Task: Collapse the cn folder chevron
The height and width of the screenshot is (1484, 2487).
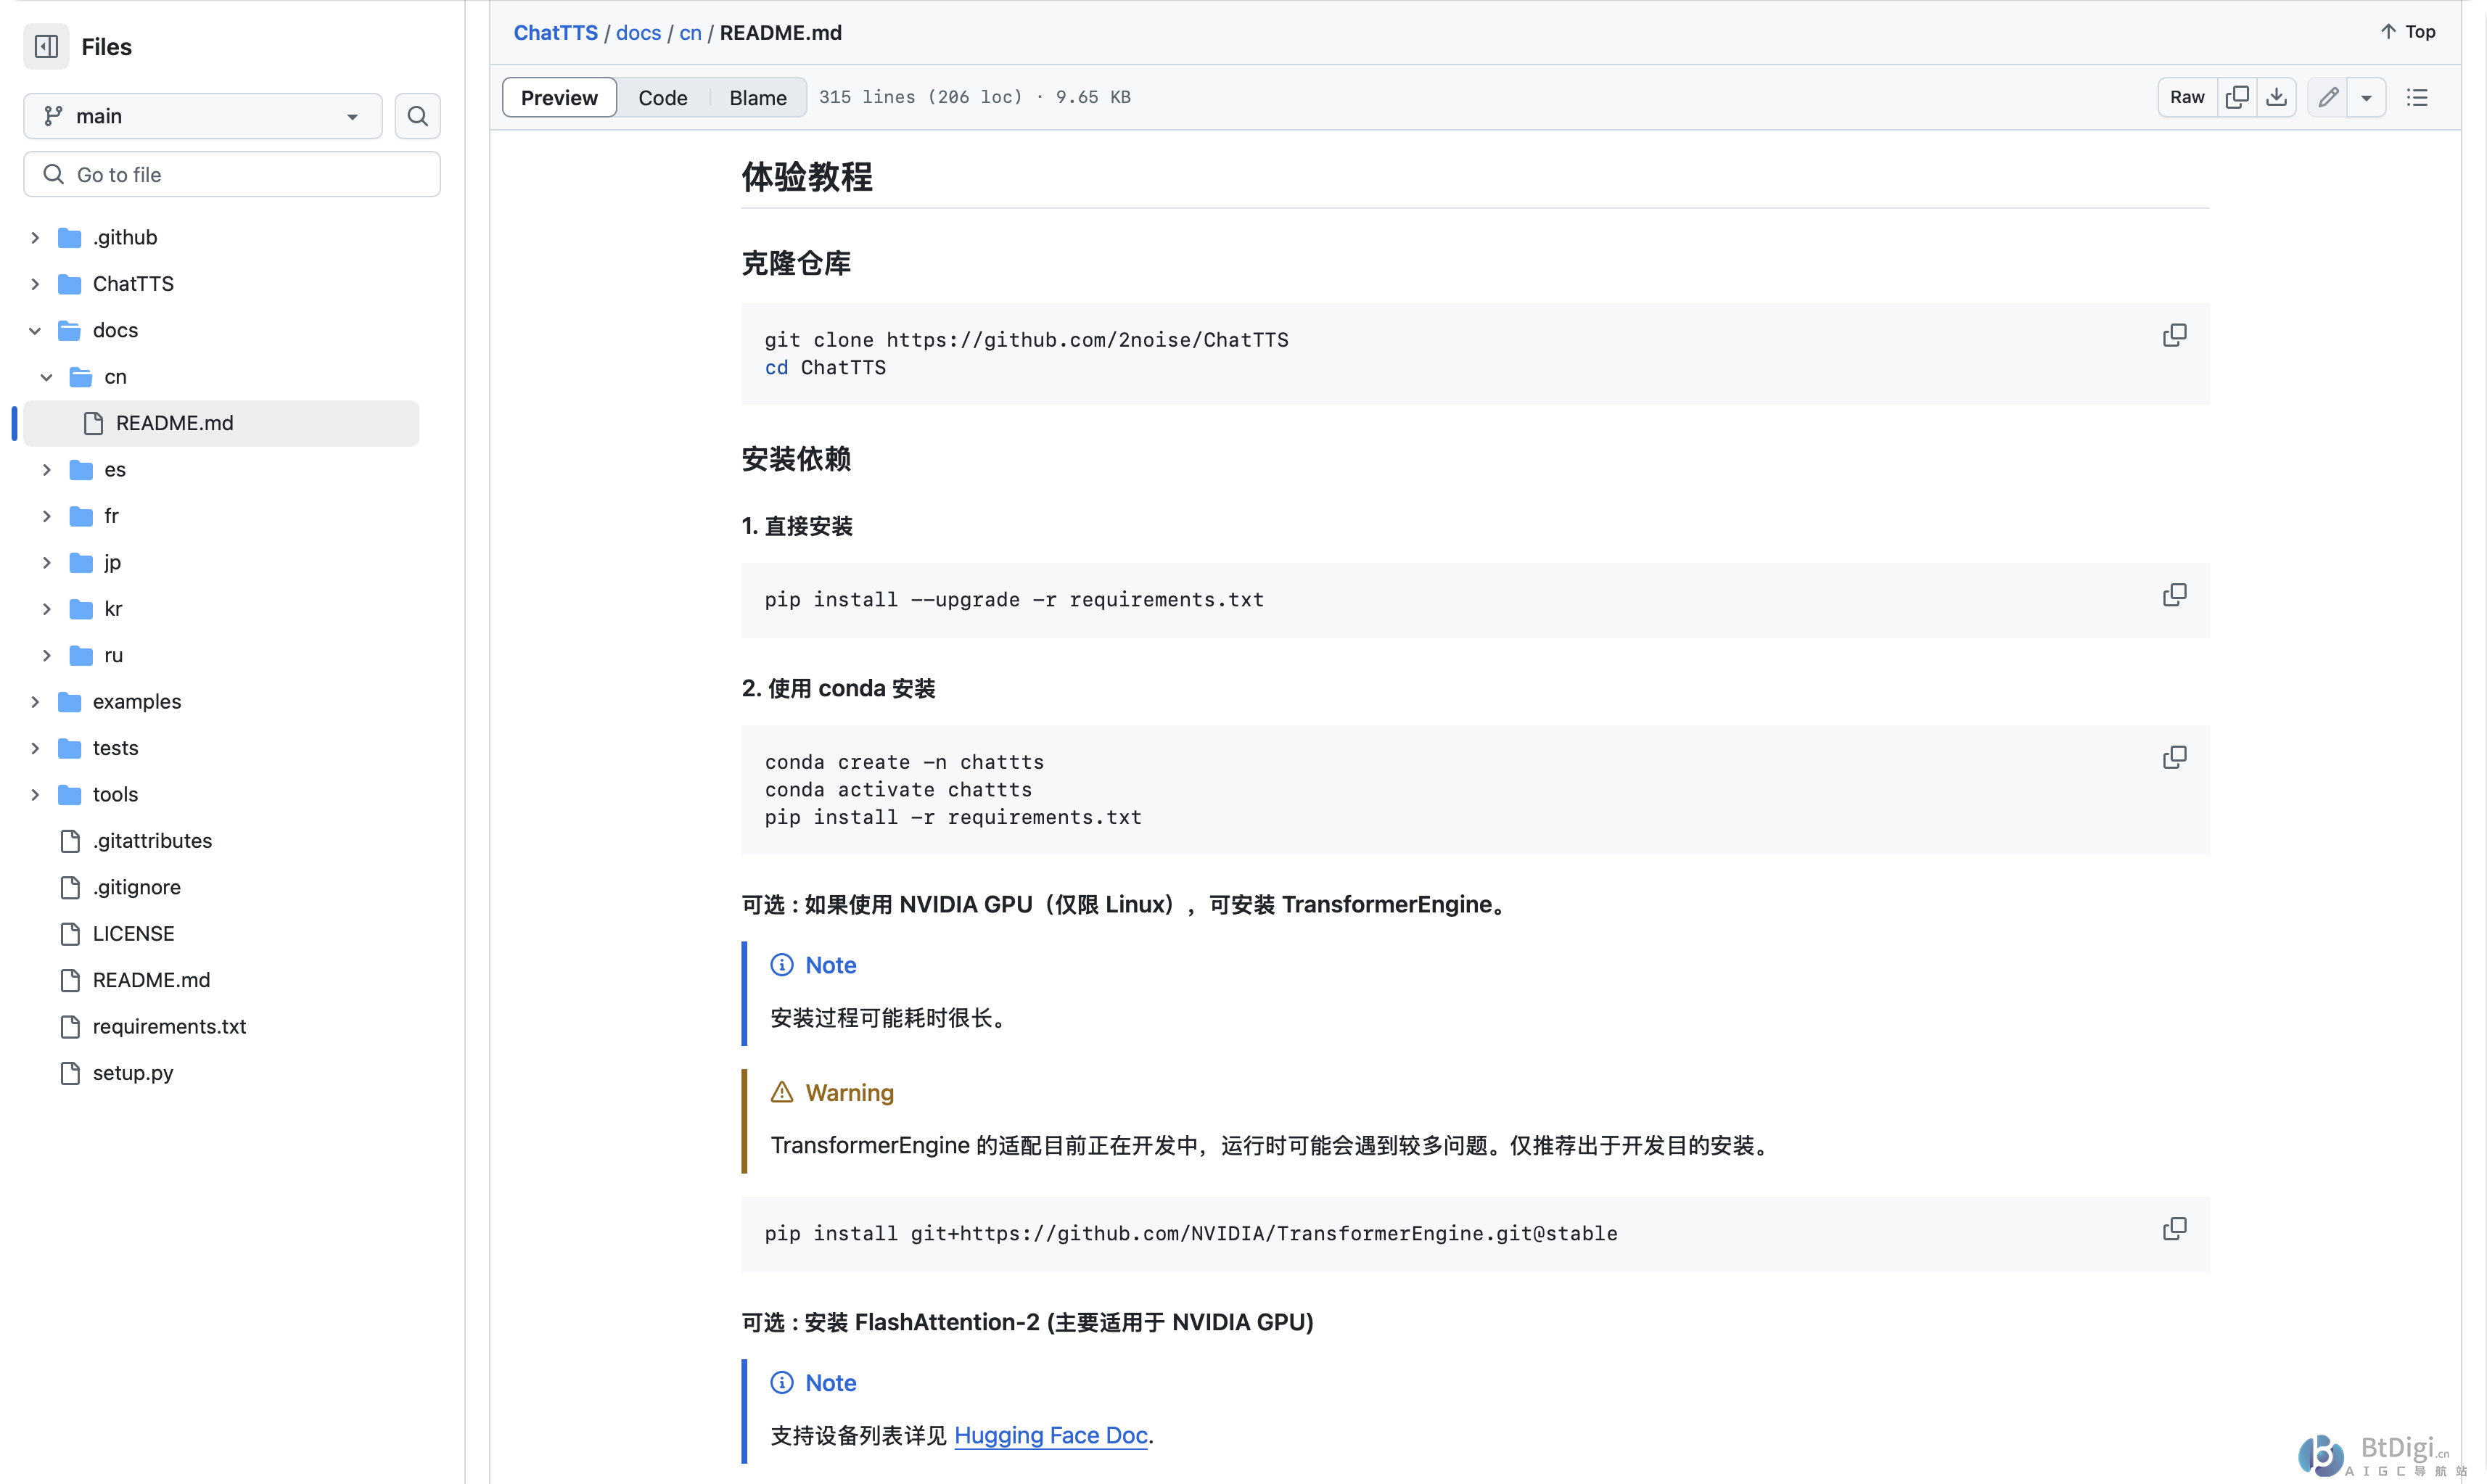Action: (46, 377)
